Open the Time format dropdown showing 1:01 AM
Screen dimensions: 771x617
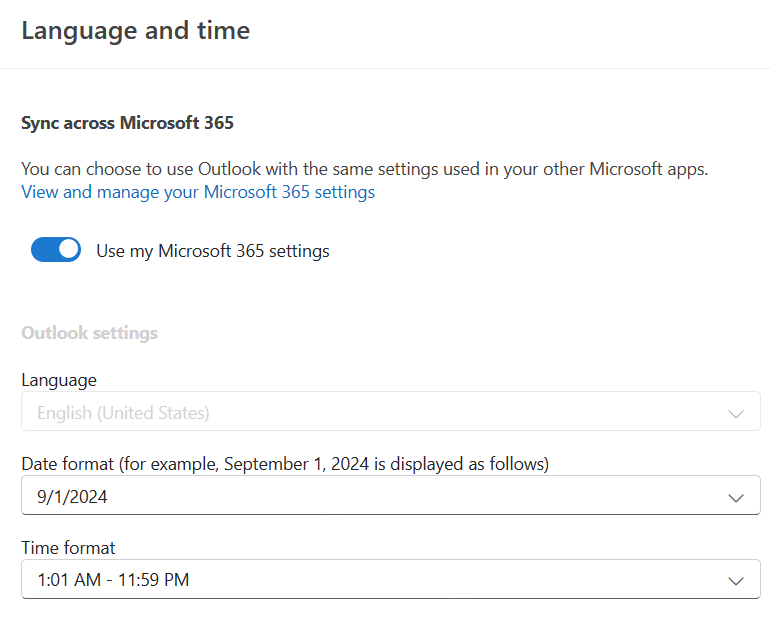click(x=390, y=579)
